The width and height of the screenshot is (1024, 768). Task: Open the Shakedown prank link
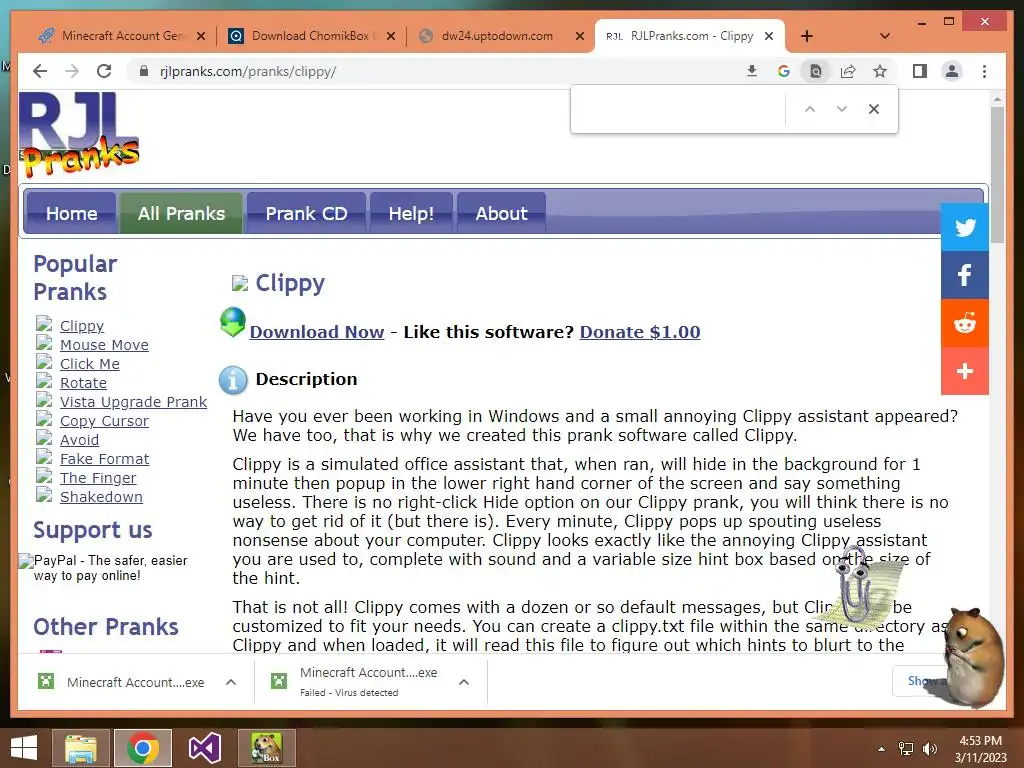click(101, 497)
